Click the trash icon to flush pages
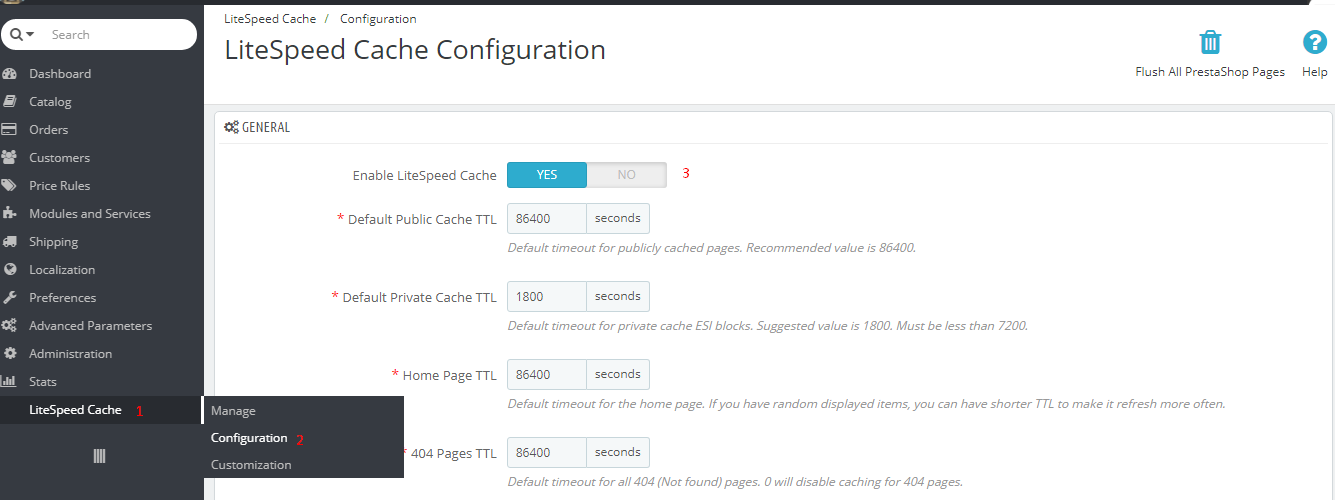 [1210, 42]
